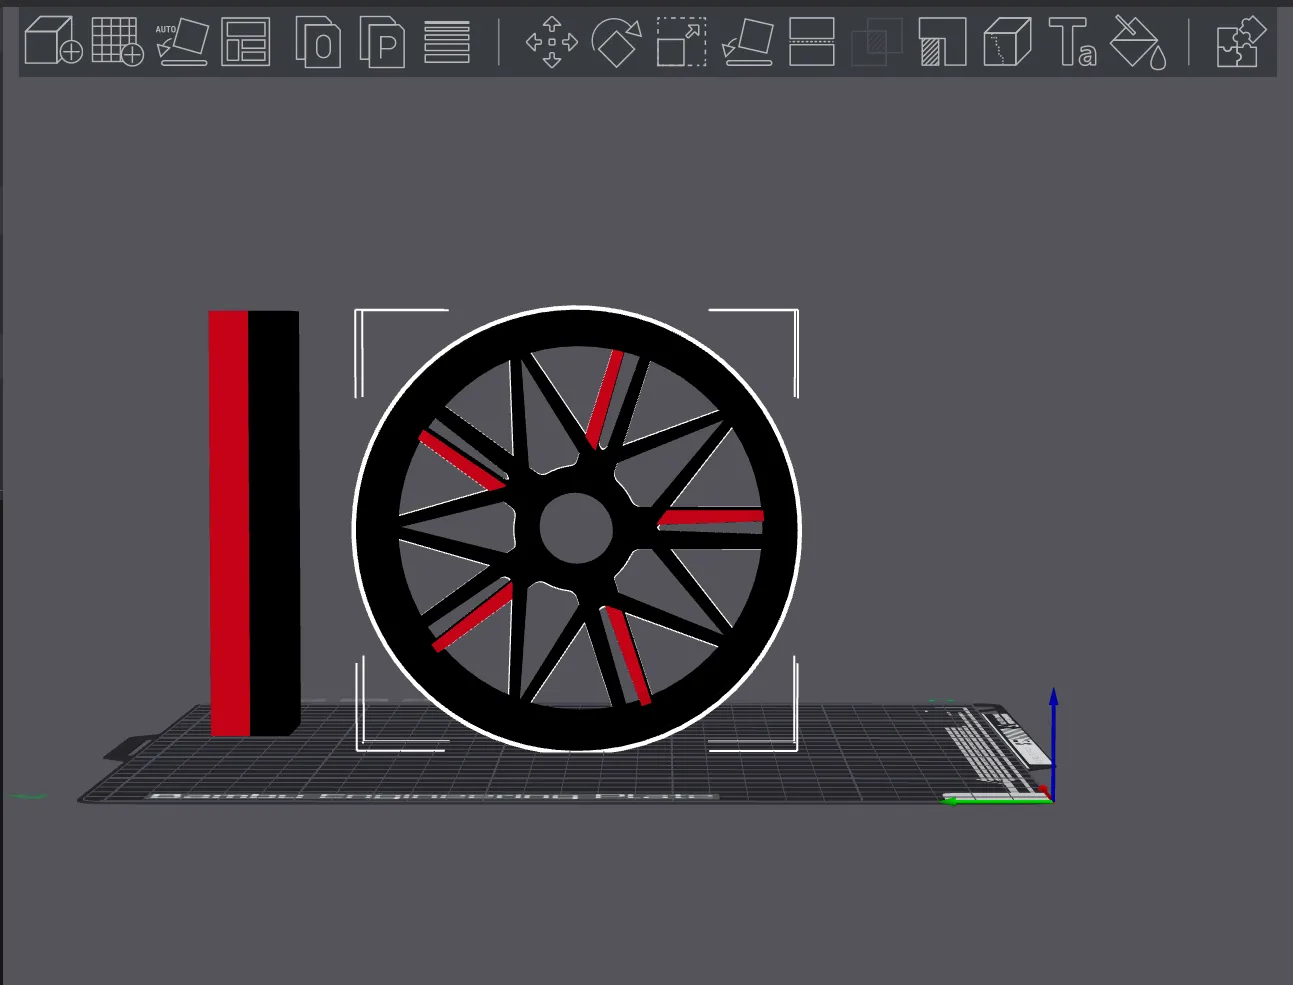Add a new plate with grid icon
This screenshot has height=985, width=1293.
(117, 42)
